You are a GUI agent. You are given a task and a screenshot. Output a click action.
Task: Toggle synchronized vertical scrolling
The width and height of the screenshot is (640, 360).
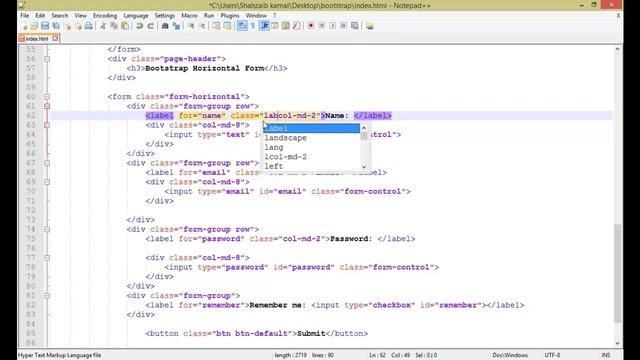[216, 26]
